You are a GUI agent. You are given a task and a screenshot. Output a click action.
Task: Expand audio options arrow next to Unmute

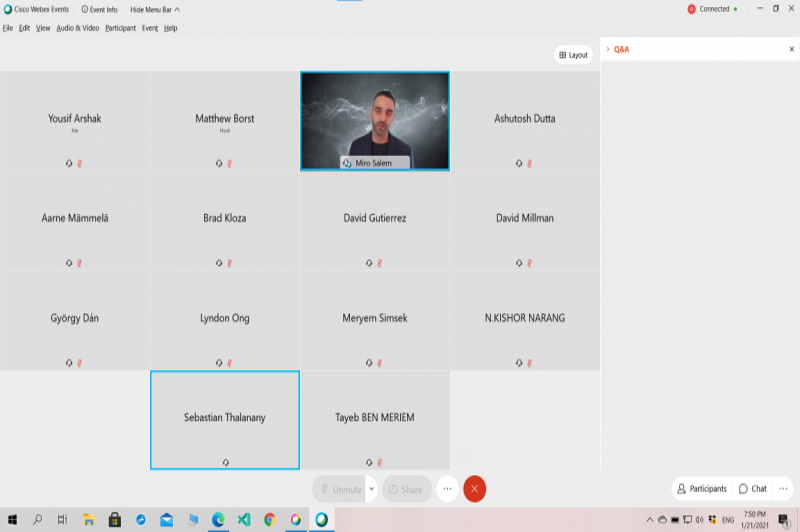[x=371, y=489]
